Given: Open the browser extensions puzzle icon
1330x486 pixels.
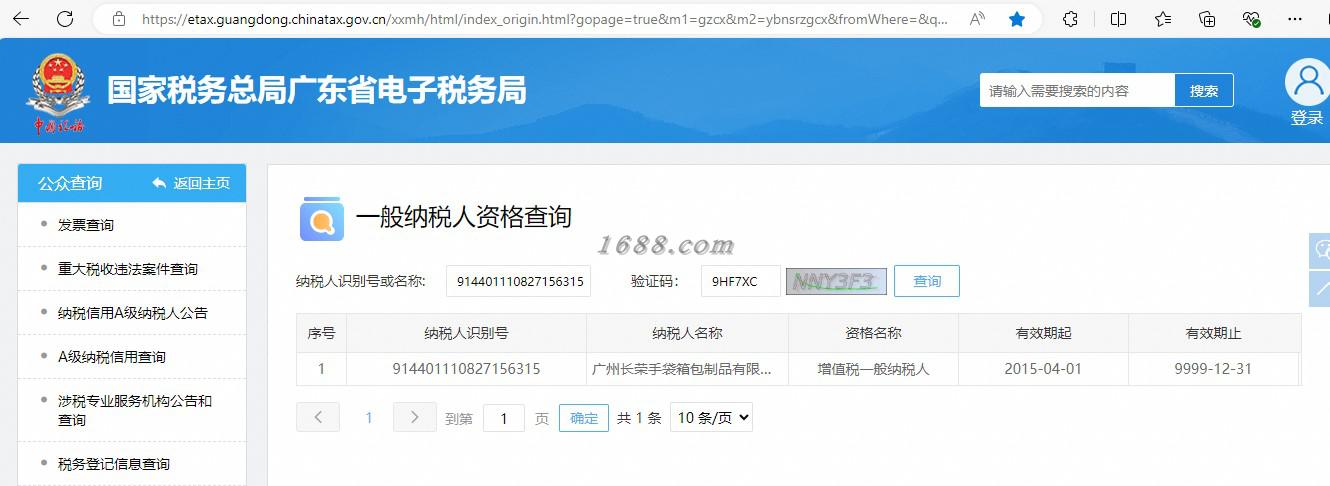Looking at the screenshot, I should (1070, 19).
